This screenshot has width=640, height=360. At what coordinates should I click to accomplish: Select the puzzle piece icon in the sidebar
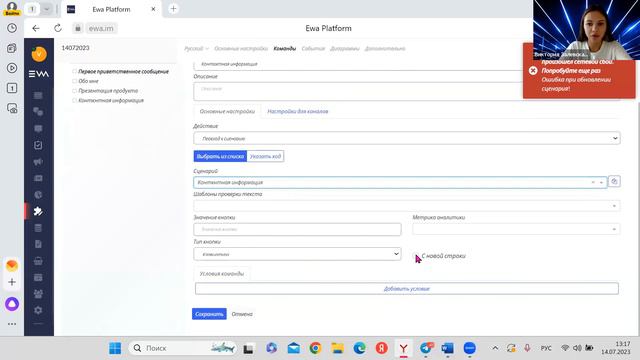(x=38, y=211)
